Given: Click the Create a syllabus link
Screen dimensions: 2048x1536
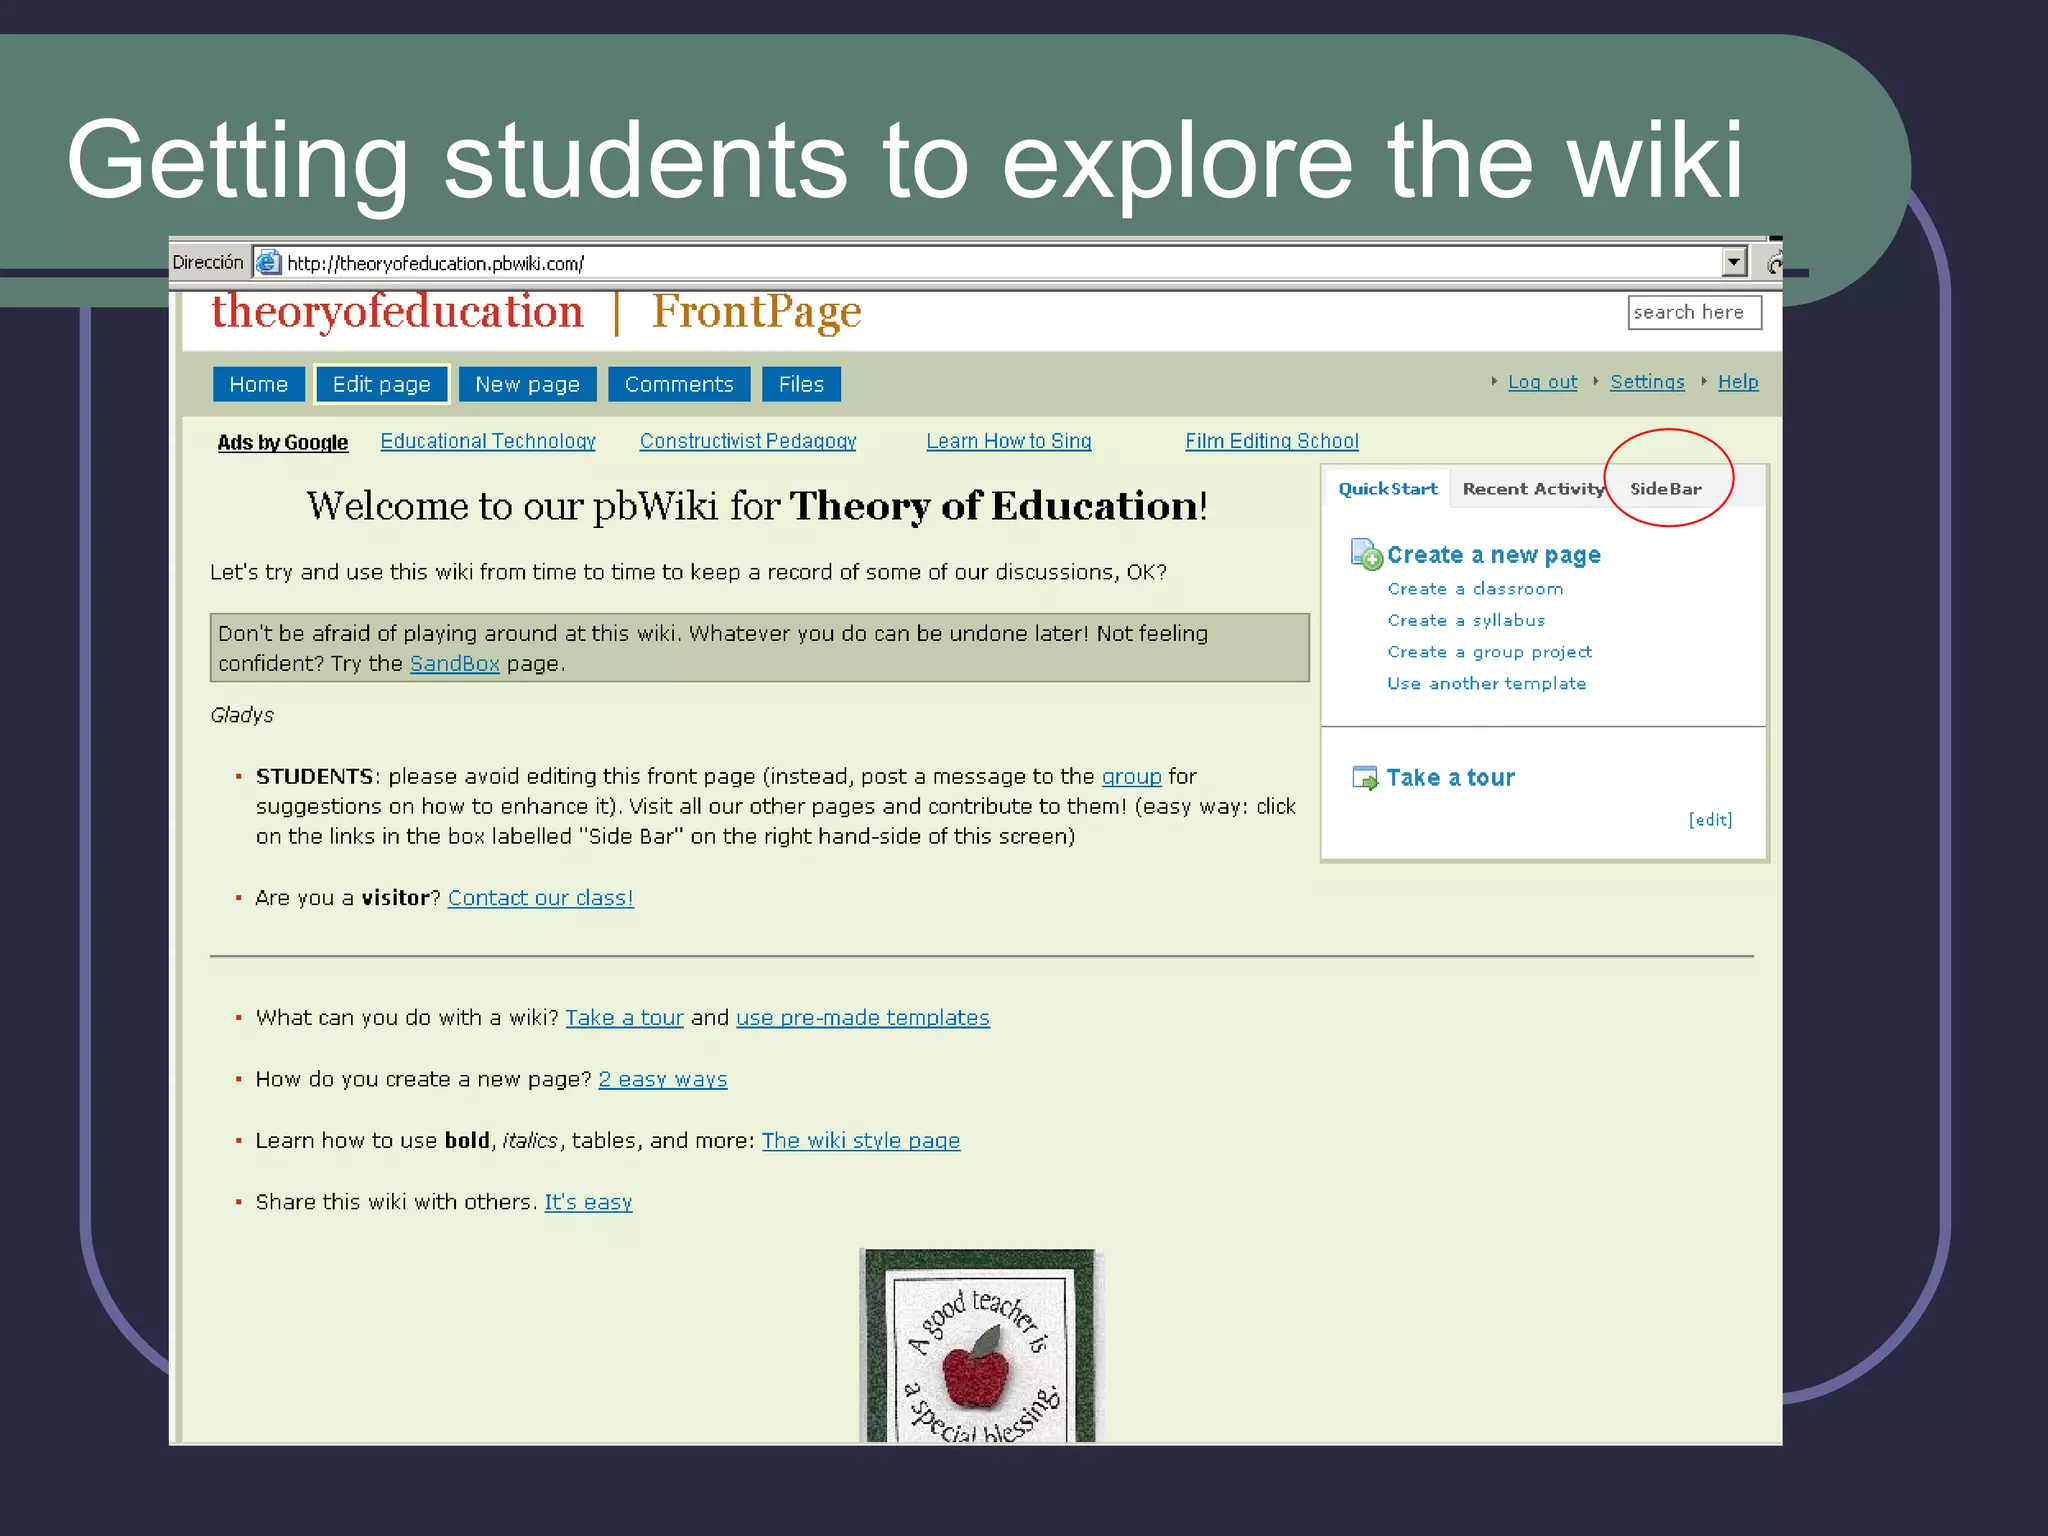Looking at the screenshot, I should pyautogui.click(x=1466, y=621).
